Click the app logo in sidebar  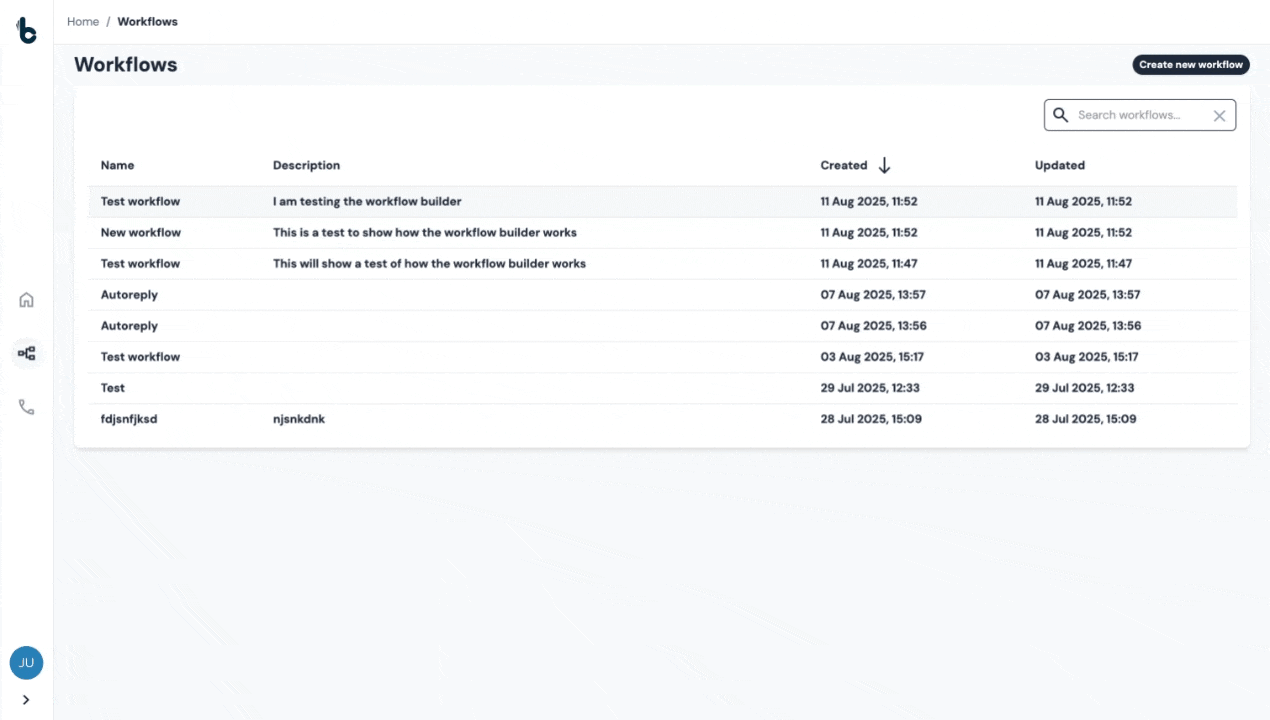tap(27, 31)
